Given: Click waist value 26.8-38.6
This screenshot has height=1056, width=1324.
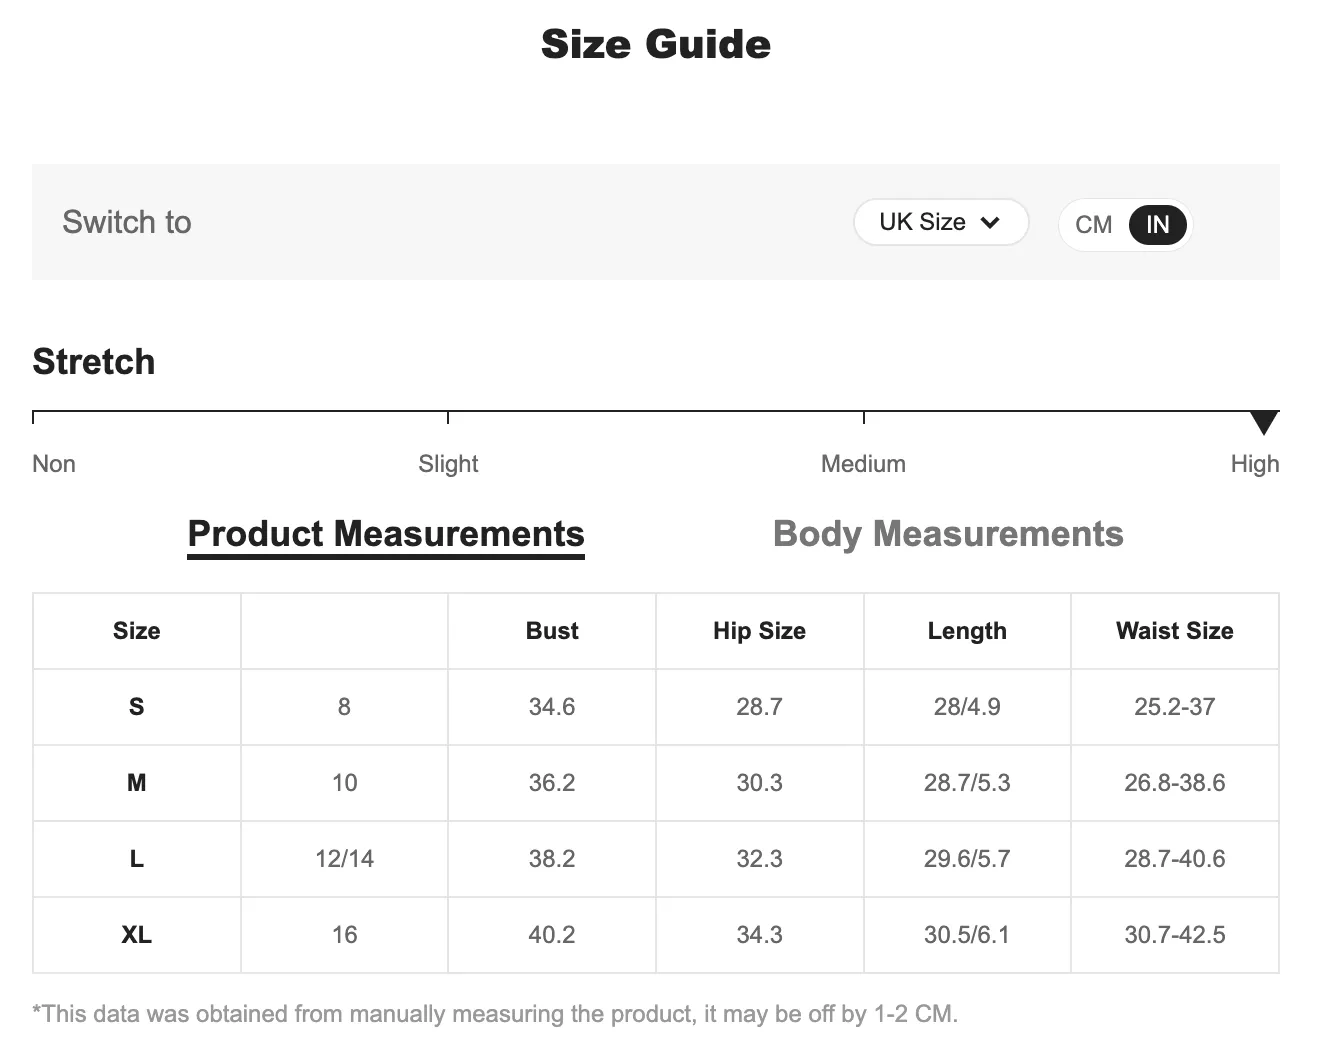Looking at the screenshot, I should tap(1175, 783).
